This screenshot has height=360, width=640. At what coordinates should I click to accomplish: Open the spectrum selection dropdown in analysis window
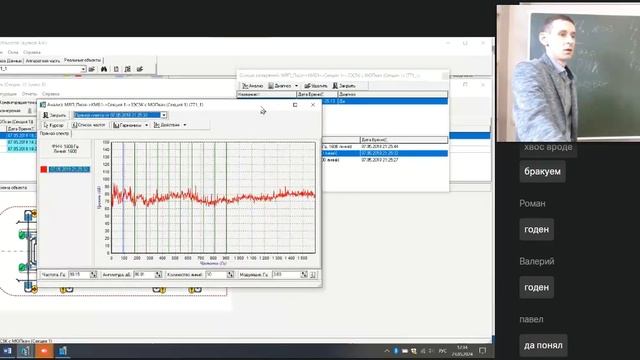(164, 115)
